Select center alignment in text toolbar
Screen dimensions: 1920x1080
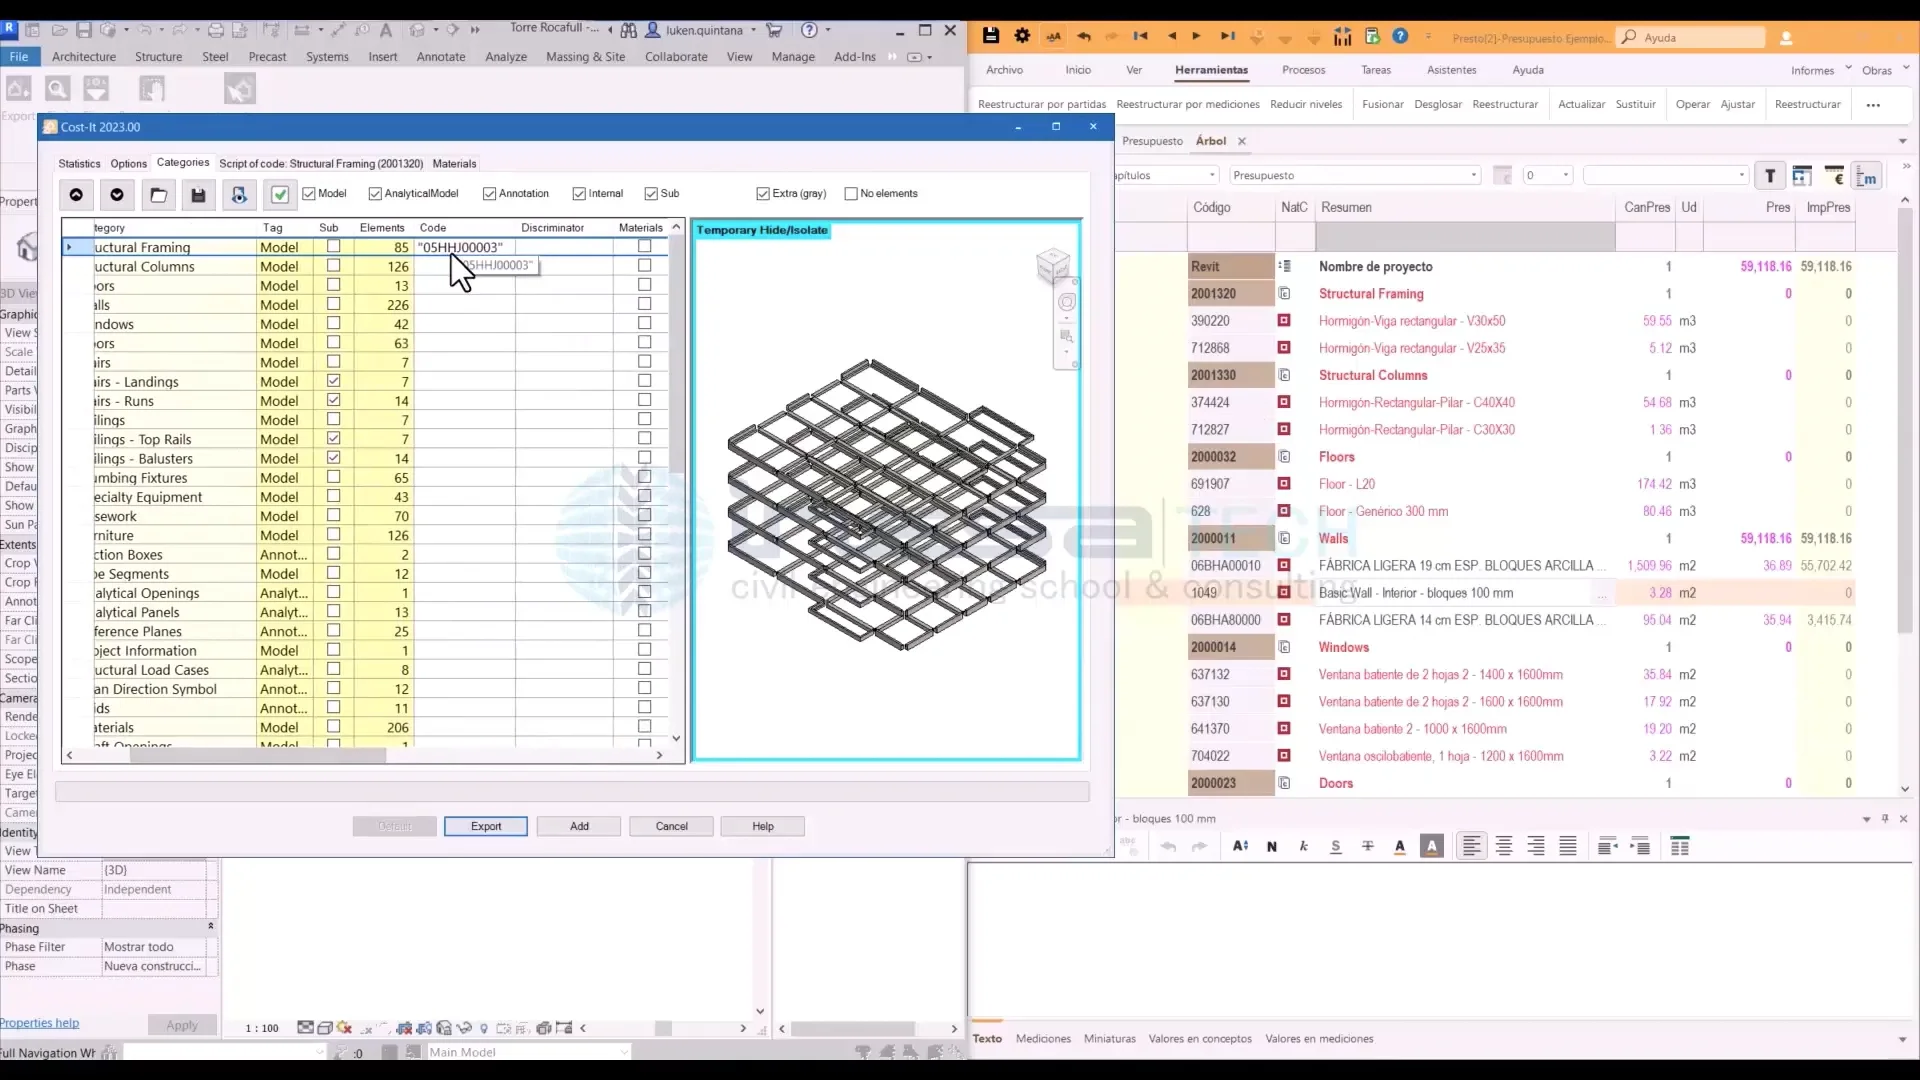click(1503, 847)
